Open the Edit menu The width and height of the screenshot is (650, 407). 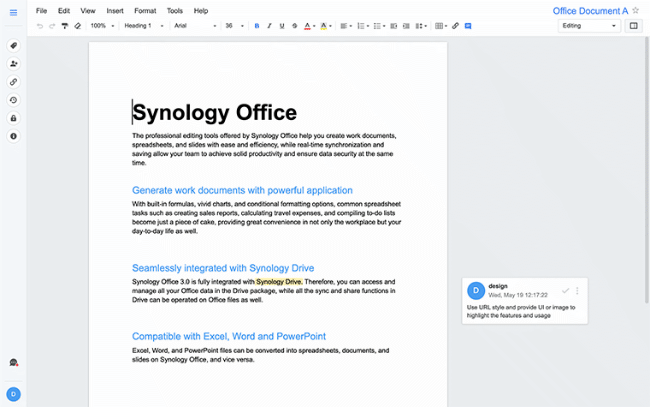click(x=64, y=11)
